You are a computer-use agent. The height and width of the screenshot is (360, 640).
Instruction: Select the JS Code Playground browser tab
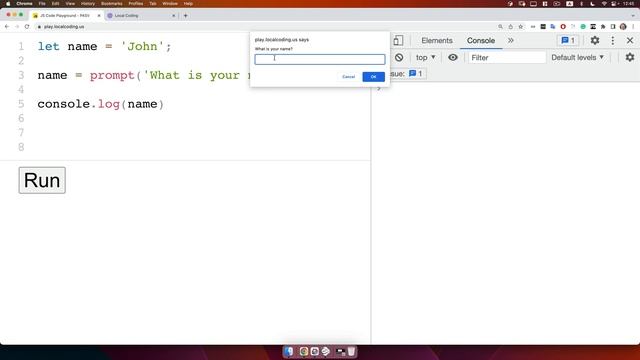click(x=65, y=16)
